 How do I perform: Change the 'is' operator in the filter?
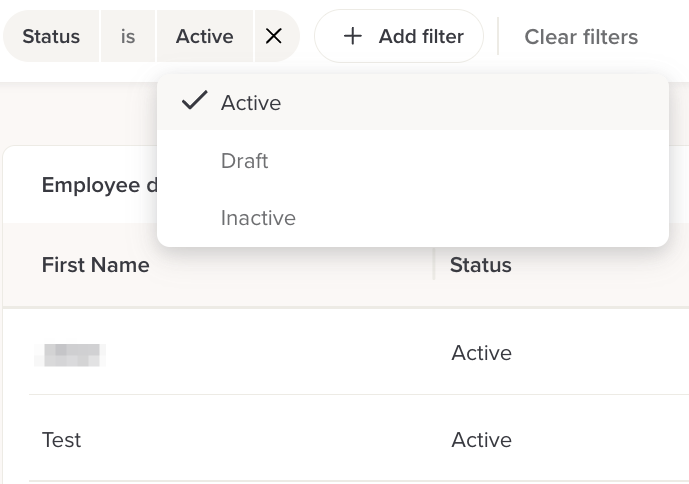[x=128, y=37]
